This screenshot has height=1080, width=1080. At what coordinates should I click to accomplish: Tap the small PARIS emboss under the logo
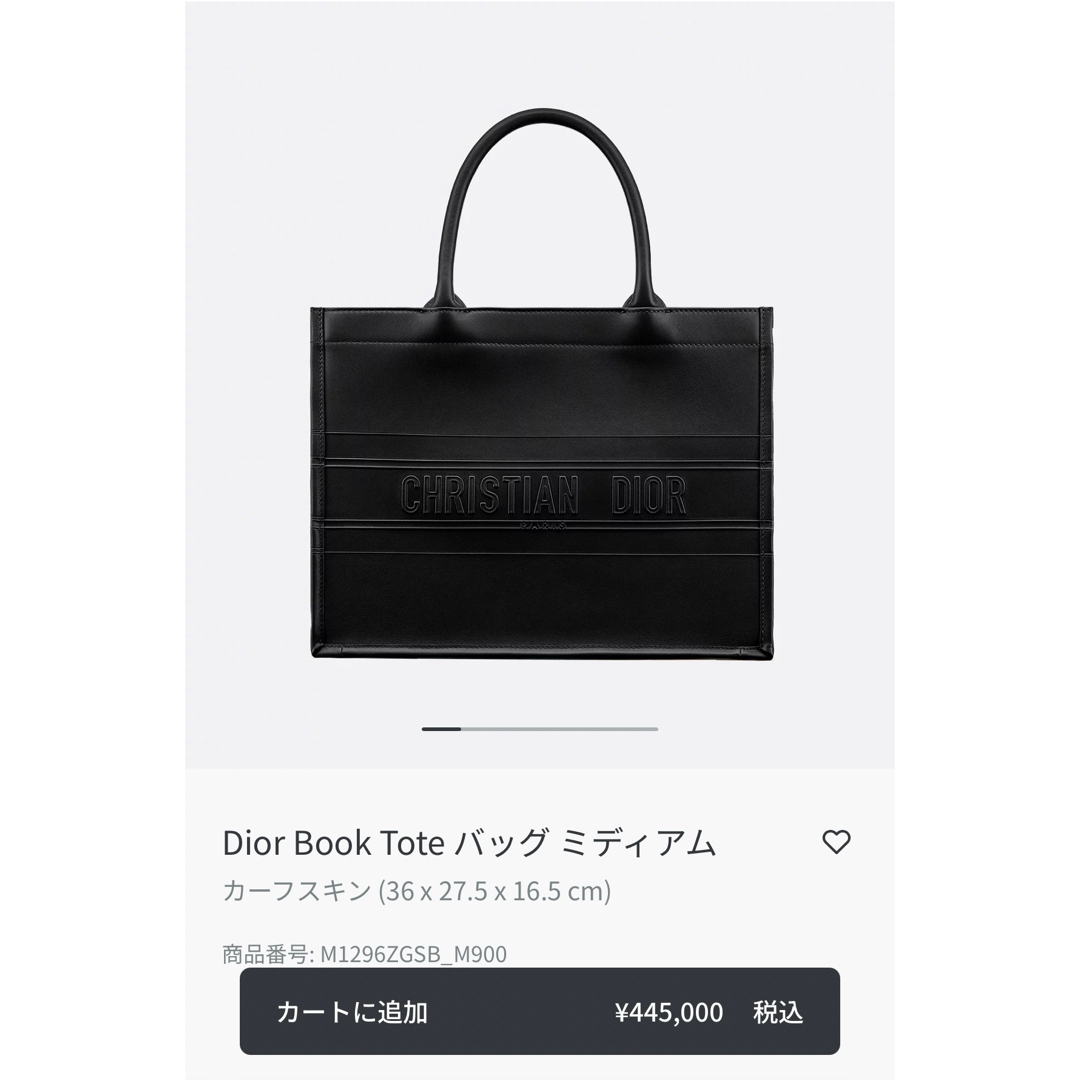point(543,526)
